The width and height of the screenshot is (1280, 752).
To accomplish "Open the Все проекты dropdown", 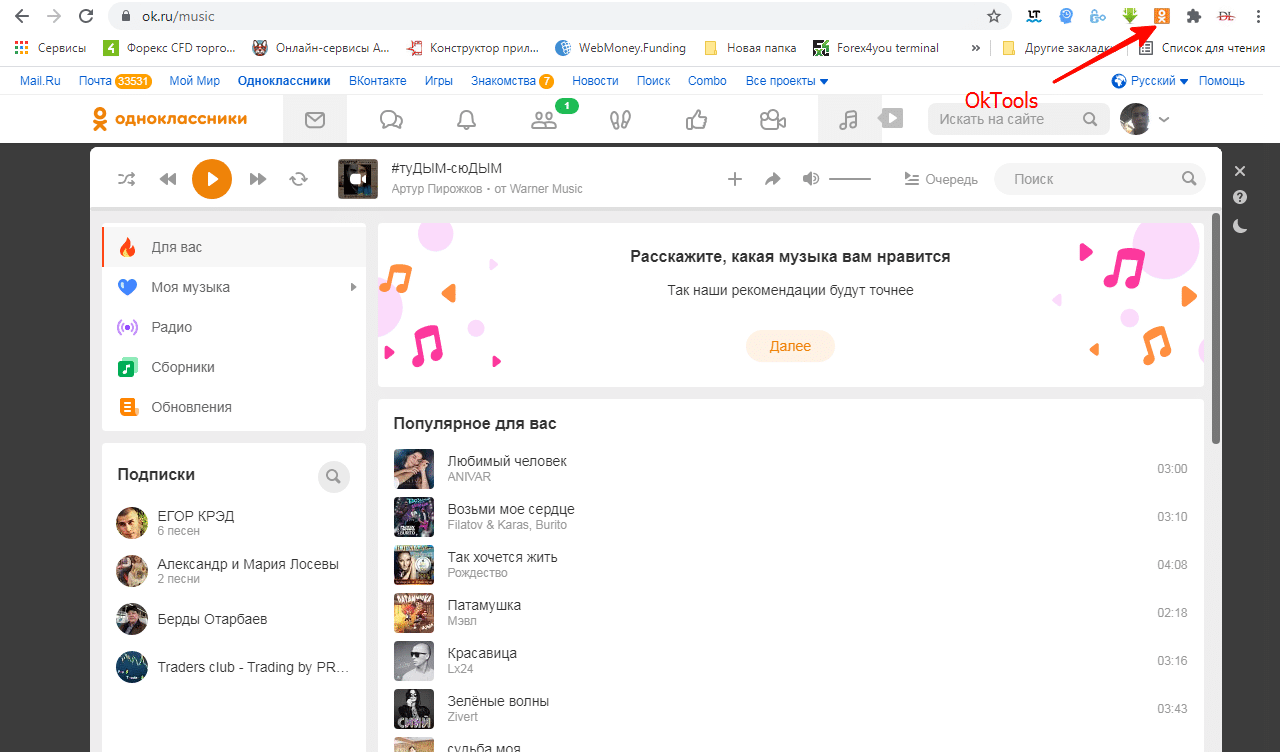I will click(787, 81).
